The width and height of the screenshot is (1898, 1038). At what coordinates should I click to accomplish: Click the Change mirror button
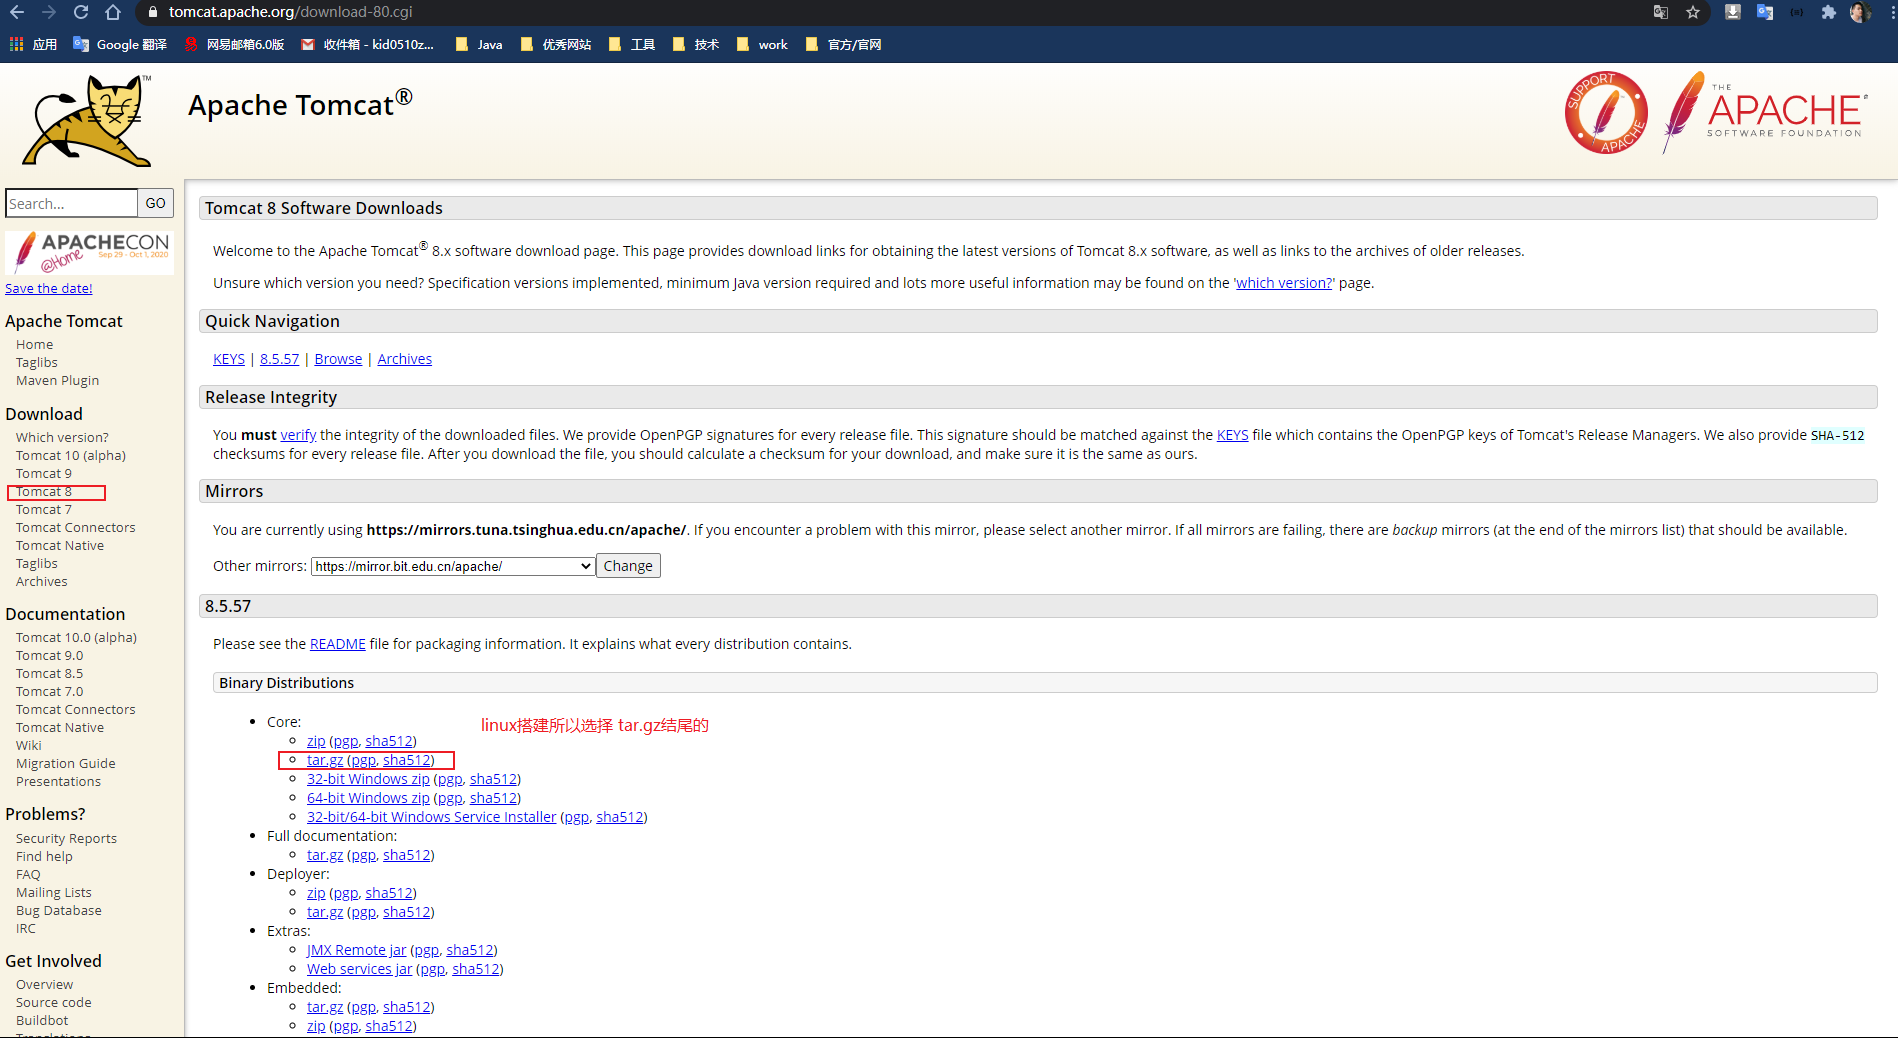coord(628,566)
